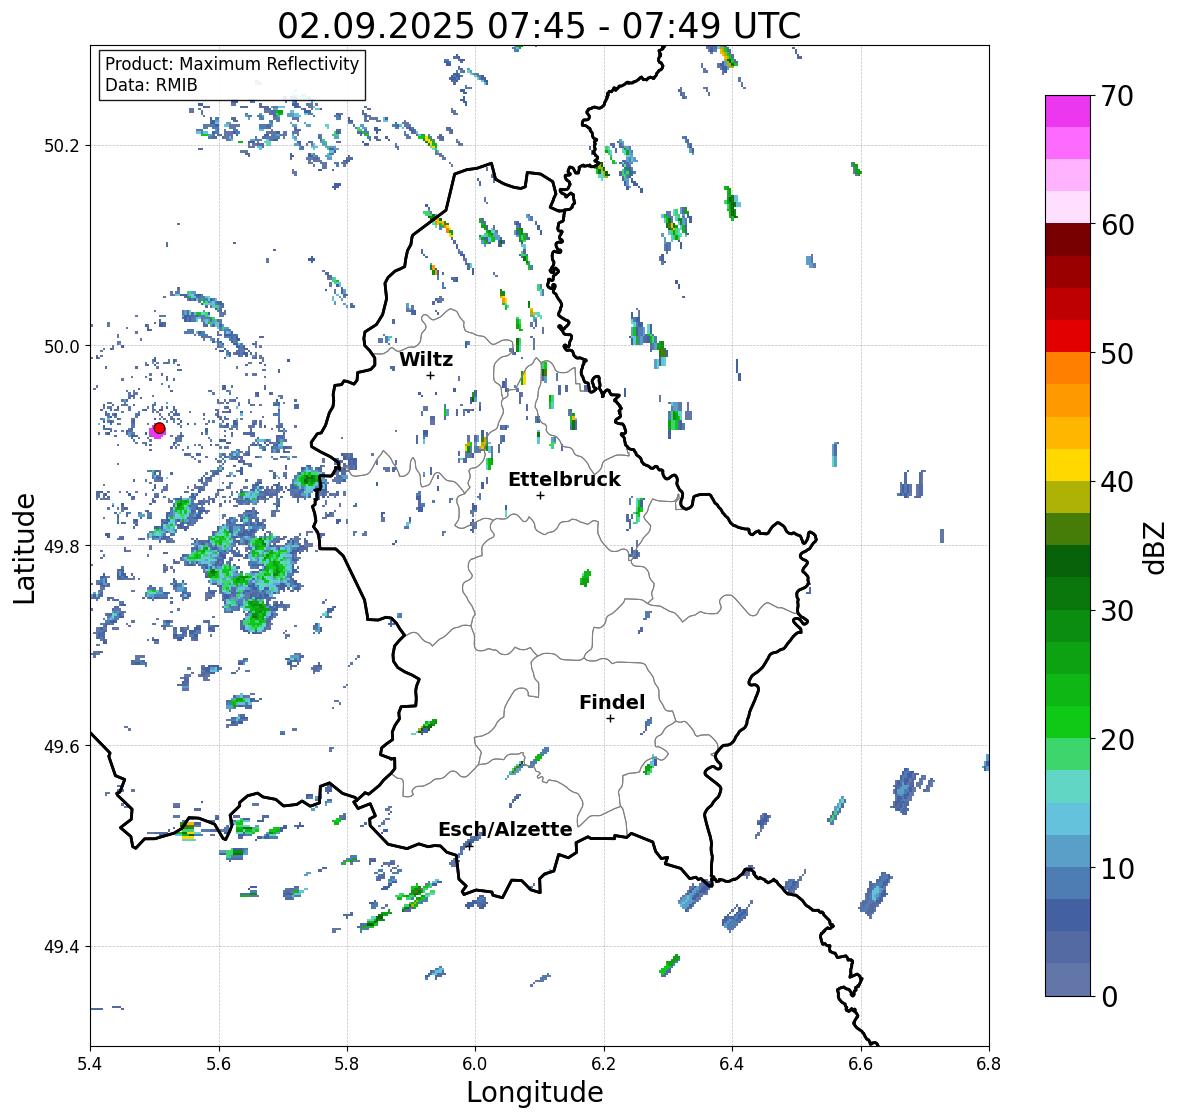Click the title text 02.09.2025 07:45 - 07:49 UTC
The image size is (1179, 1117).
click(539, 26)
